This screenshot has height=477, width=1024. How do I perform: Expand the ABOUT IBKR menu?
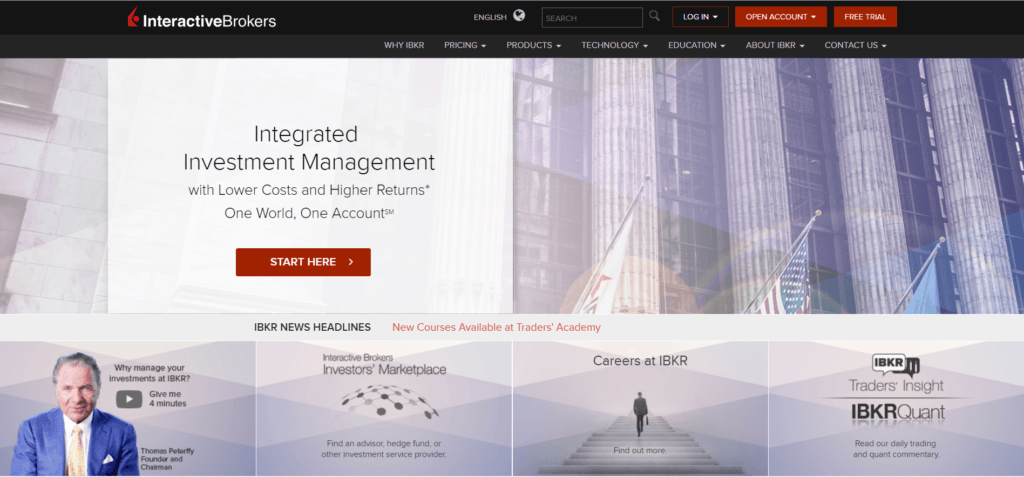pyautogui.click(x=775, y=45)
